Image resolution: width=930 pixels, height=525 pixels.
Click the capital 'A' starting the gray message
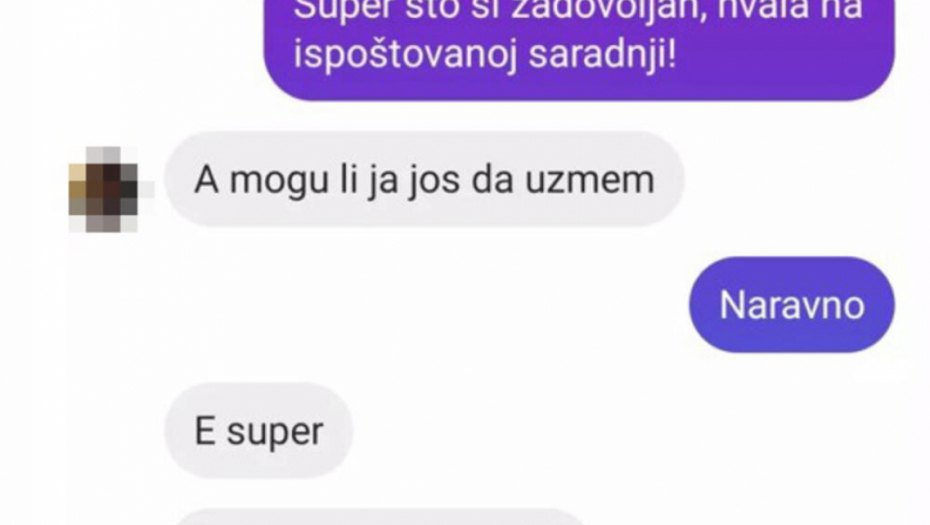tap(206, 180)
